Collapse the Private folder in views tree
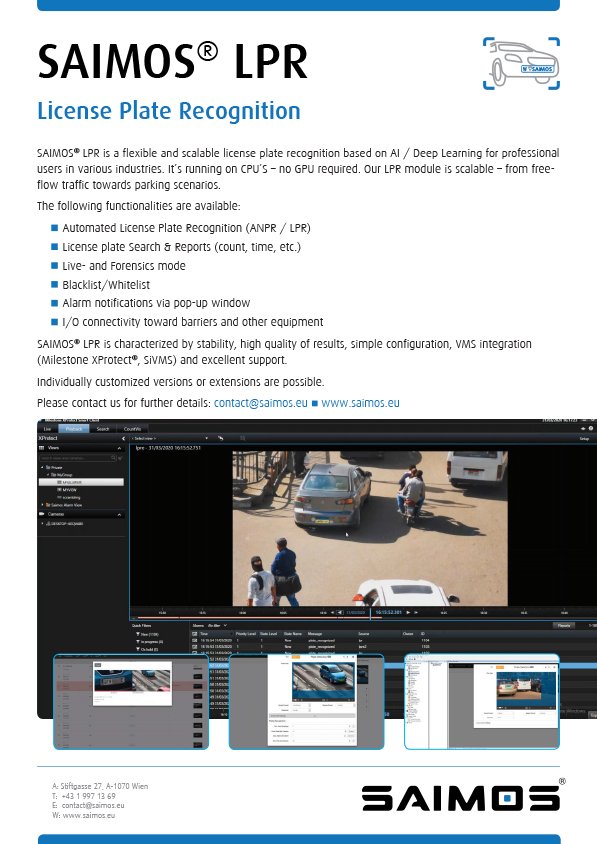 click(x=43, y=467)
